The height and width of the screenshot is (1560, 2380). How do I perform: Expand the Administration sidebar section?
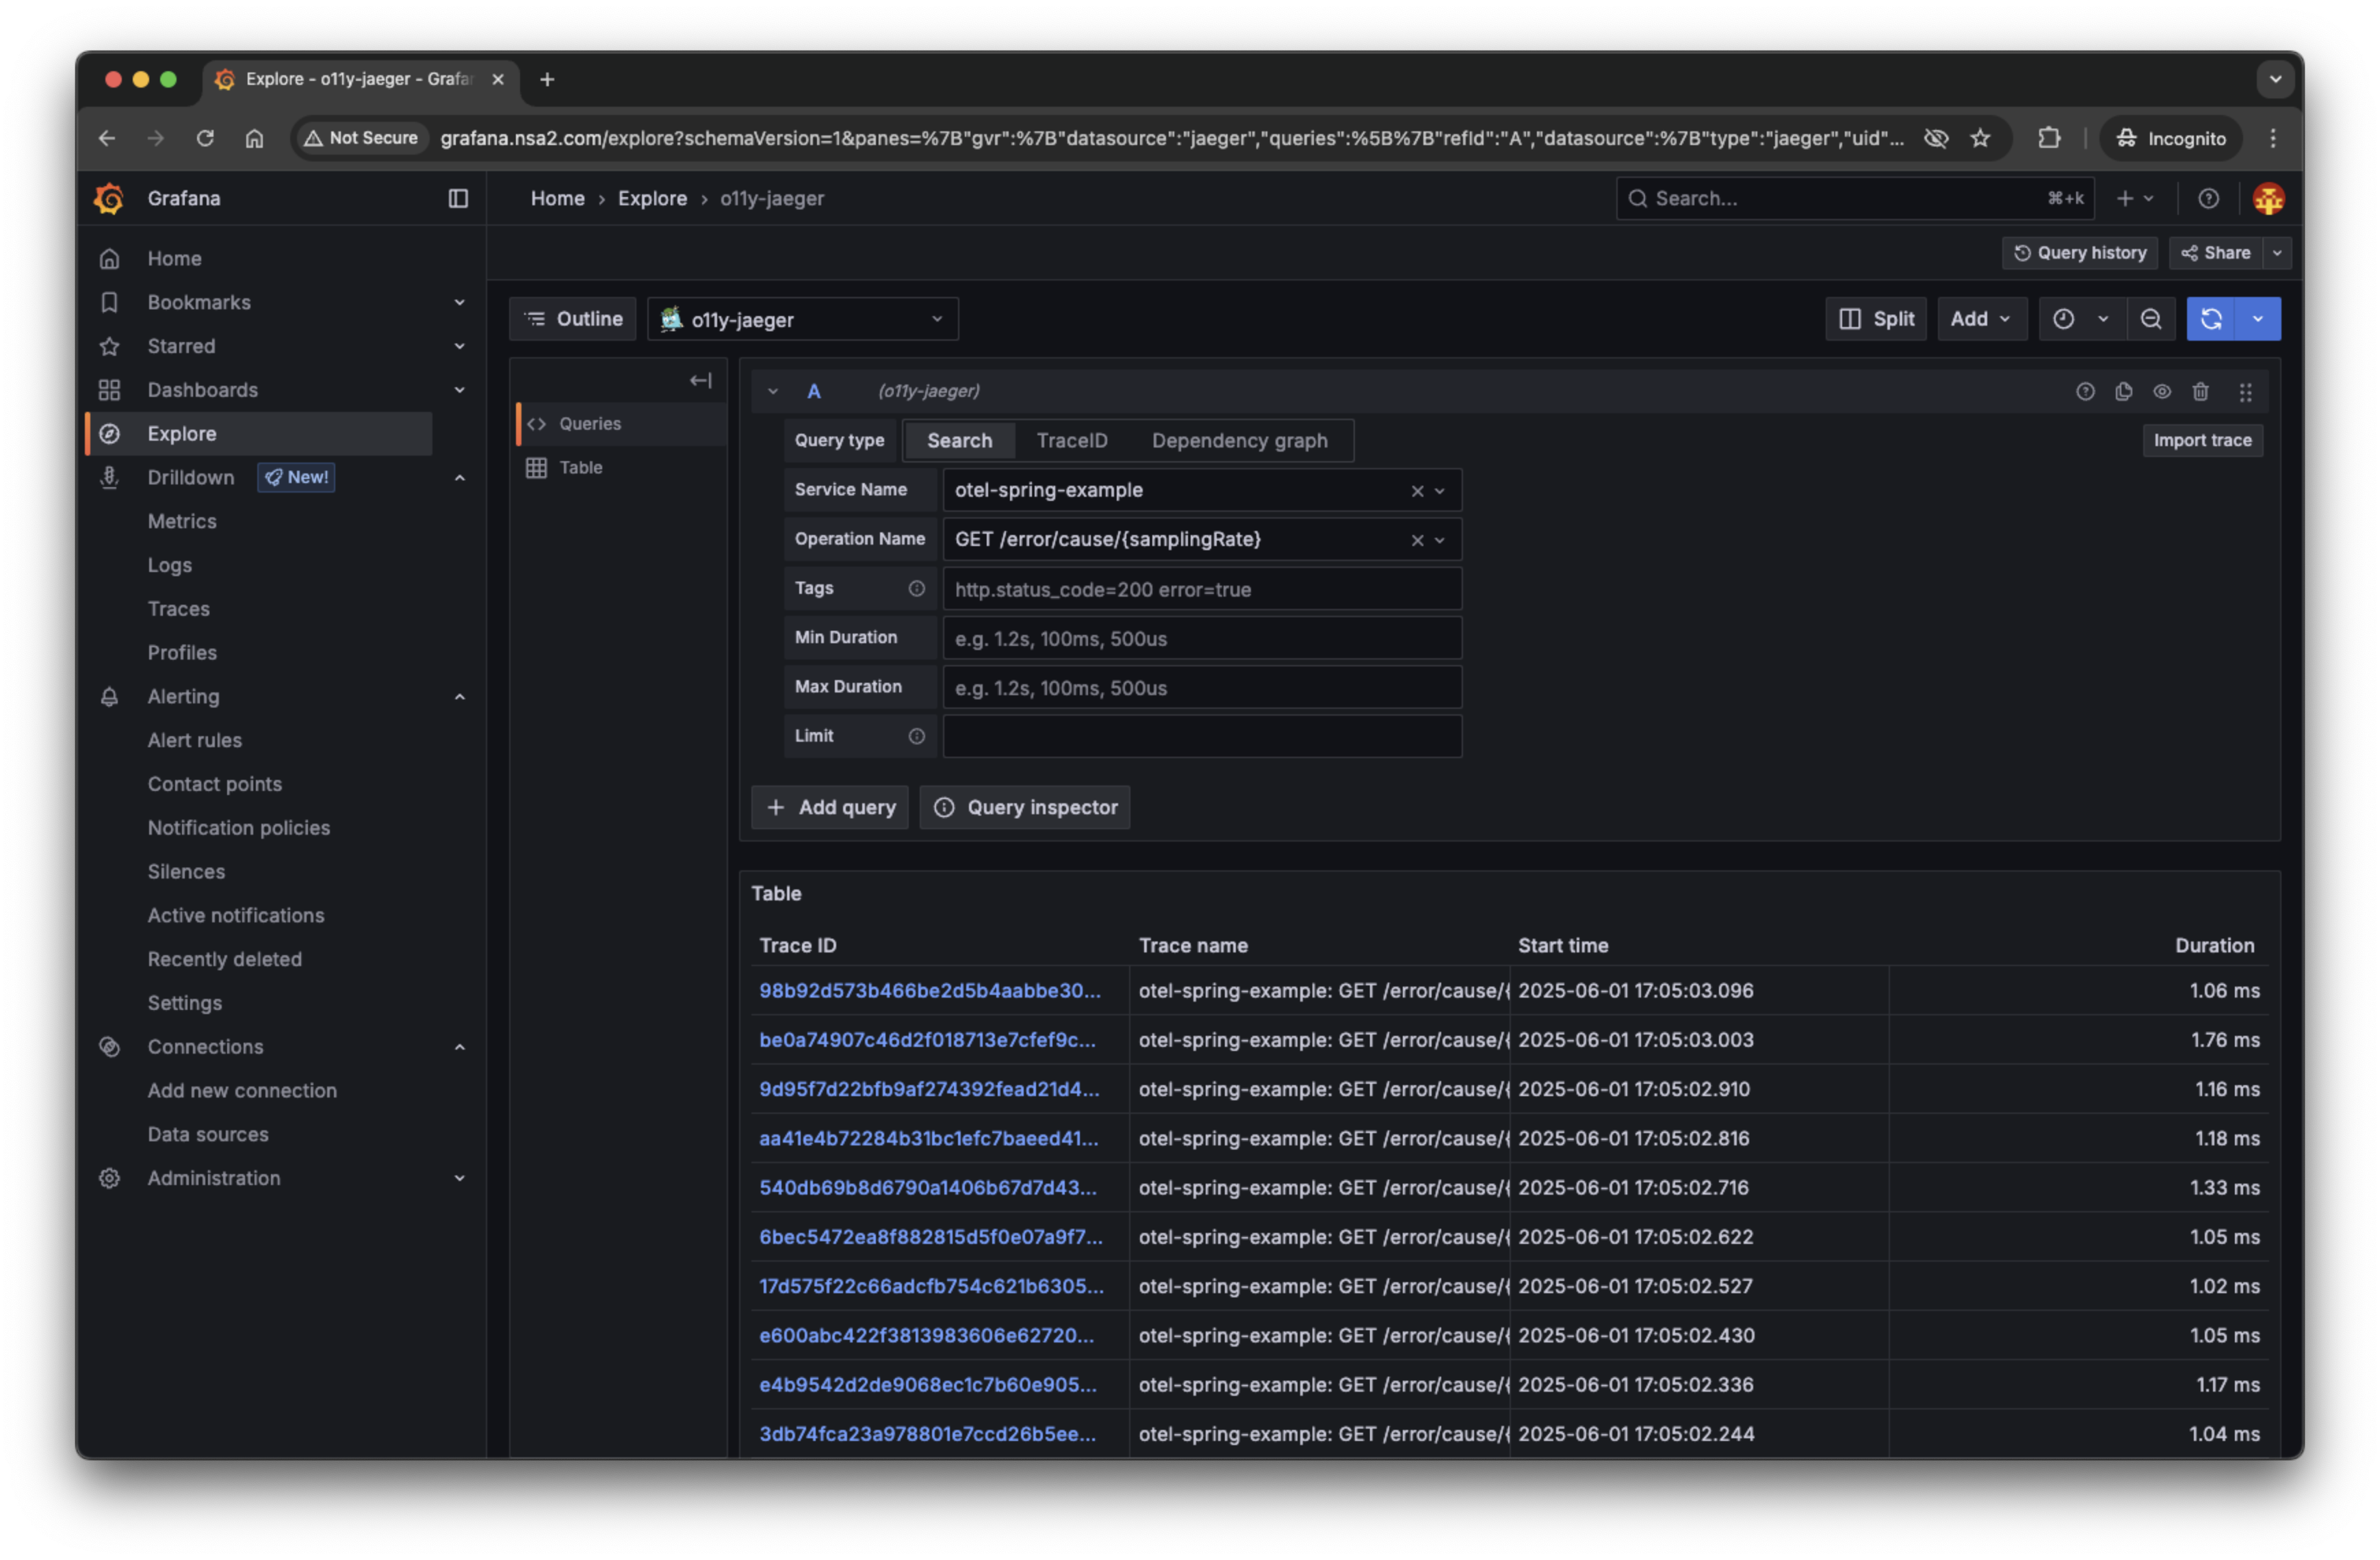coord(459,1178)
